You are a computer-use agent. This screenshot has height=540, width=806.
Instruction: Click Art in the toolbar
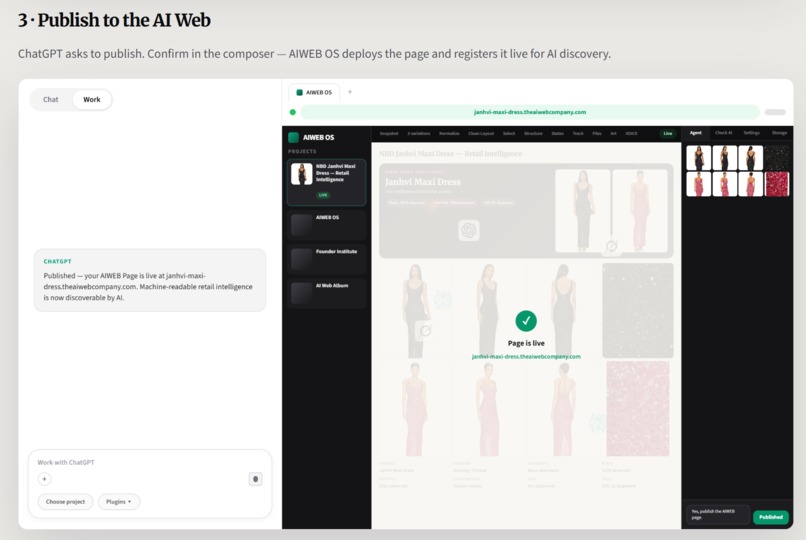pyautogui.click(x=613, y=133)
